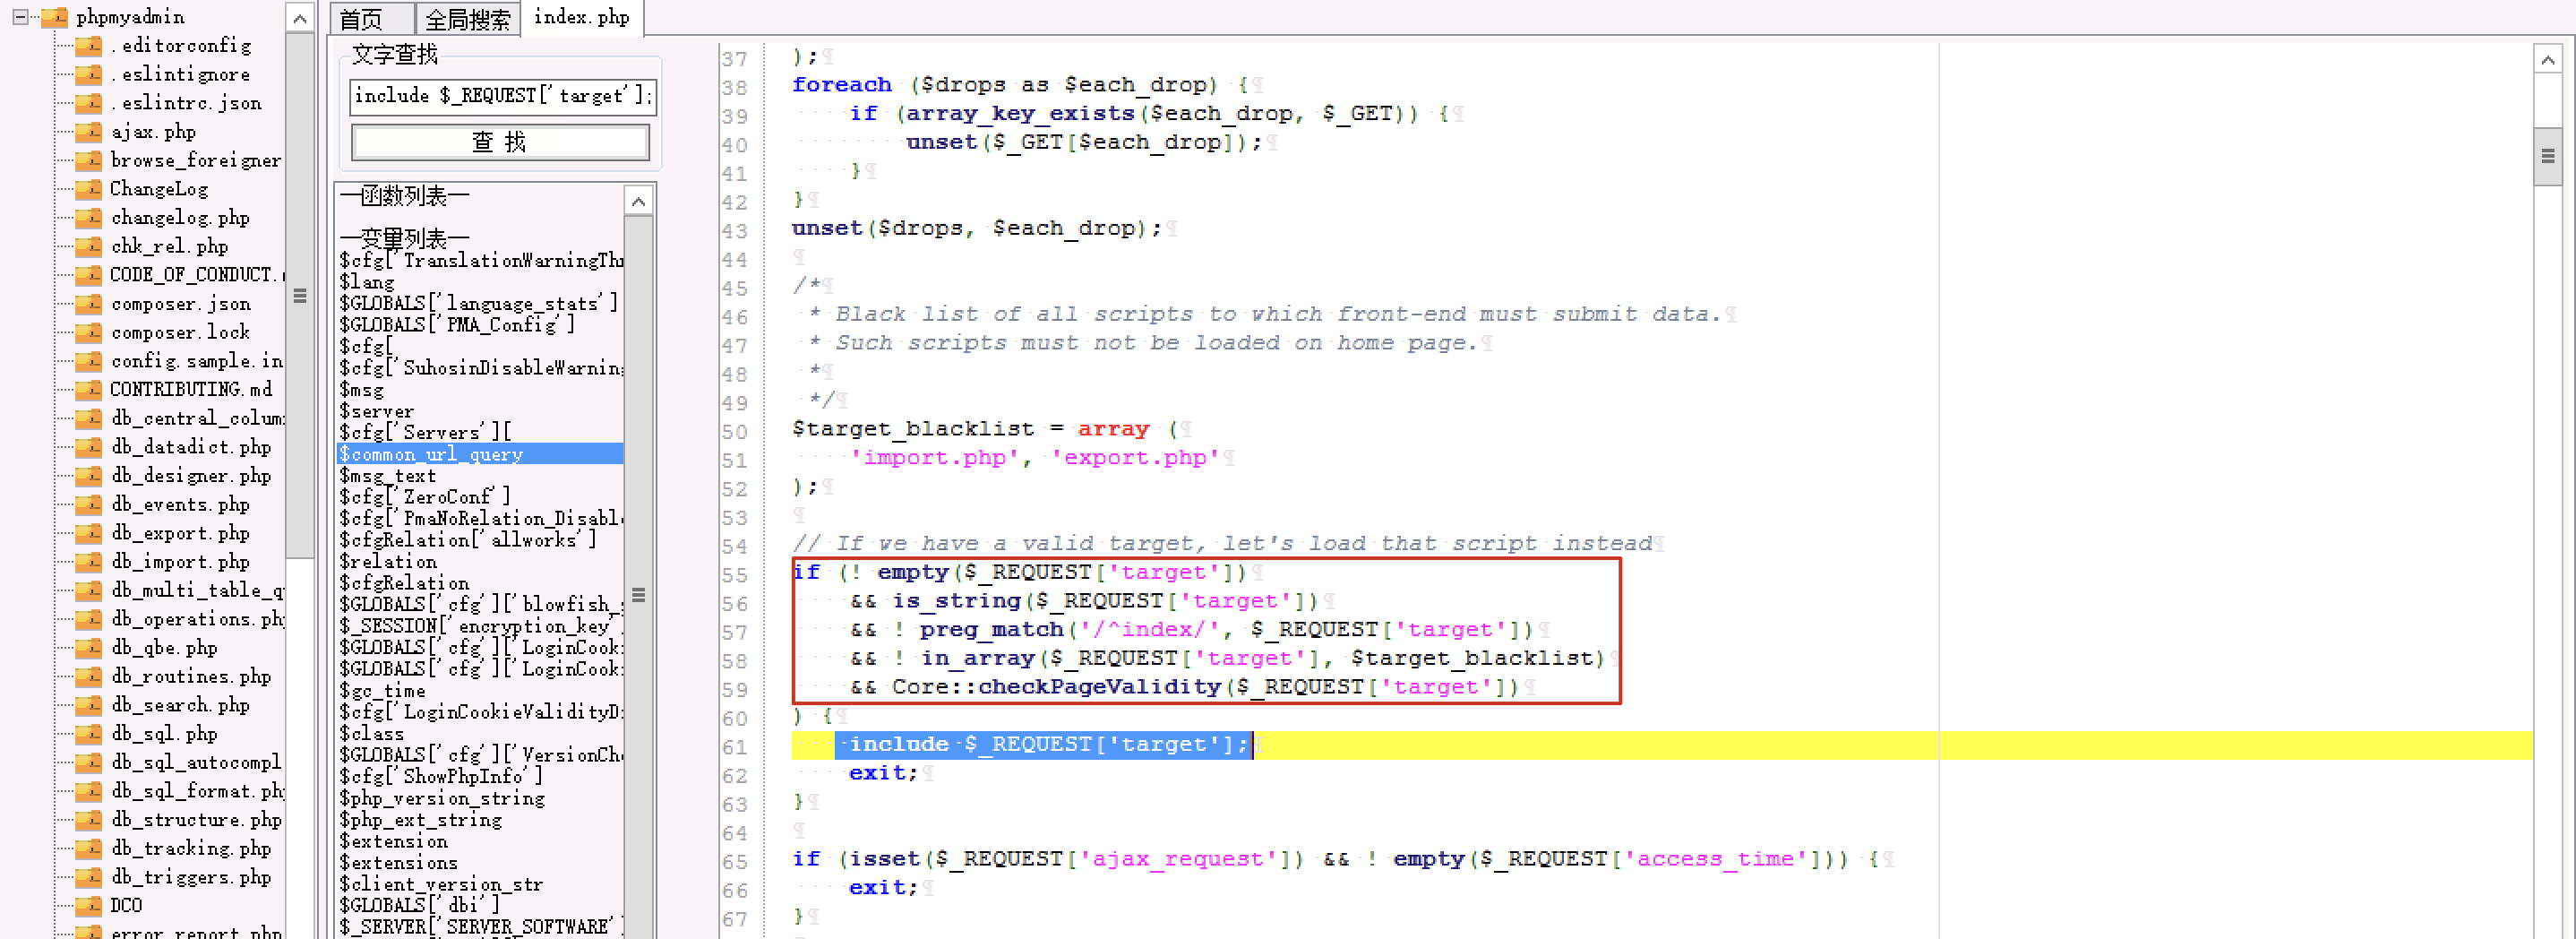The height and width of the screenshot is (939, 2576).
Task: Open browse_foreigners file in tree
Action: point(196,160)
